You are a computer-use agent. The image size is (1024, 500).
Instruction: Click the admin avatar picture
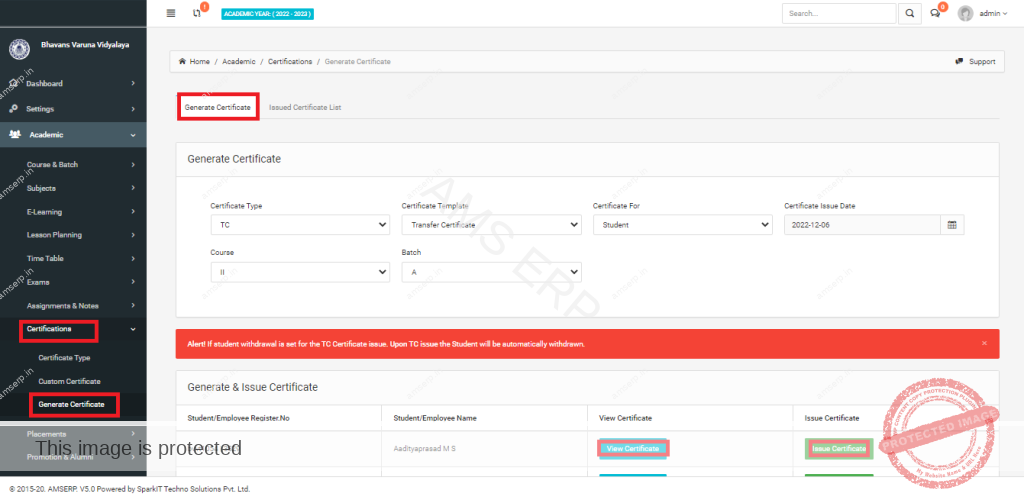[x=965, y=13]
